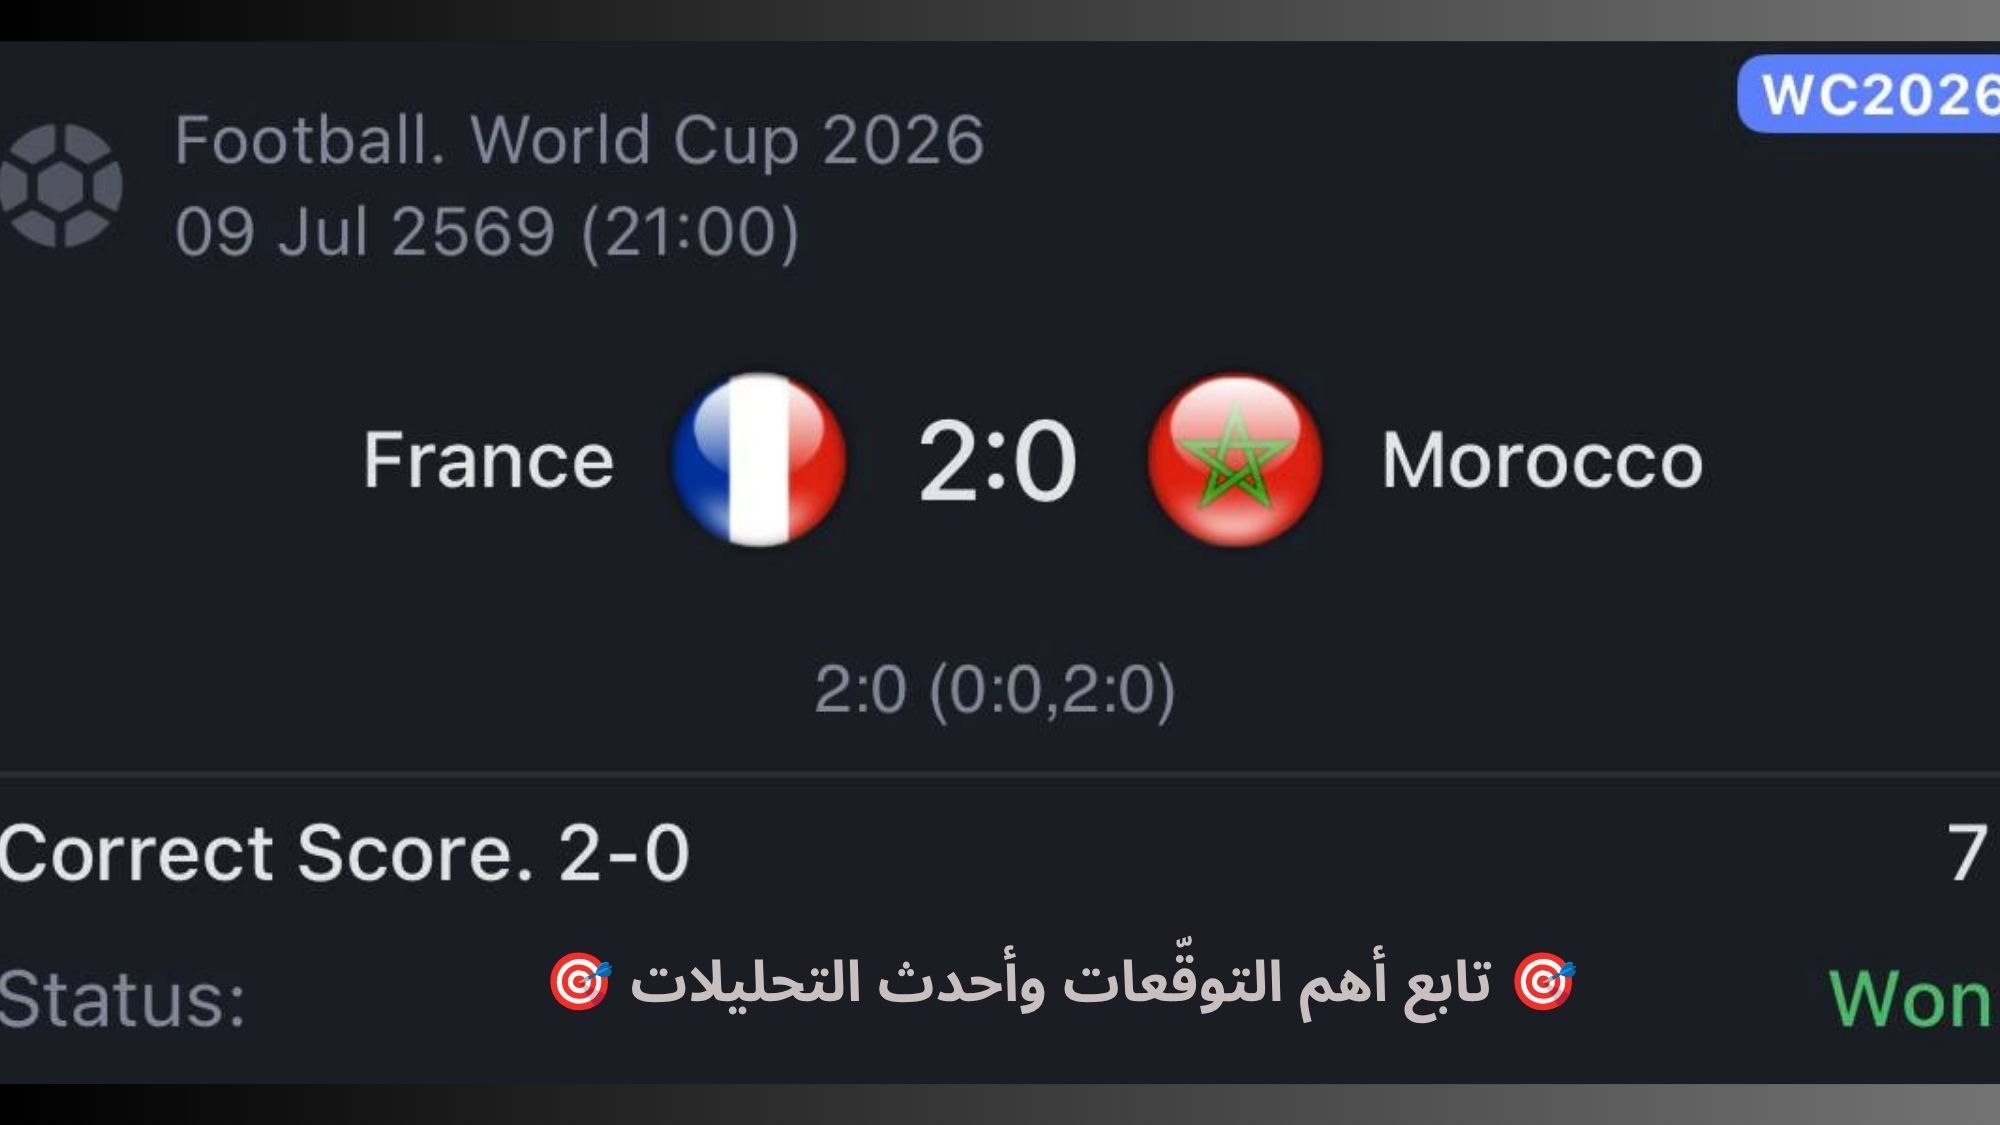
Task: Click the odds value 7
Action: (1967, 853)
